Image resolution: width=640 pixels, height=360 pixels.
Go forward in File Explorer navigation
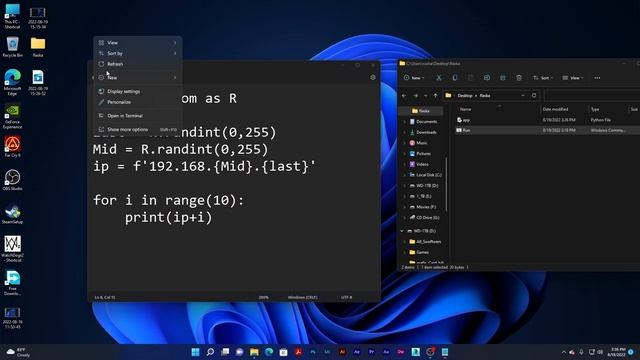coord(416,96)
